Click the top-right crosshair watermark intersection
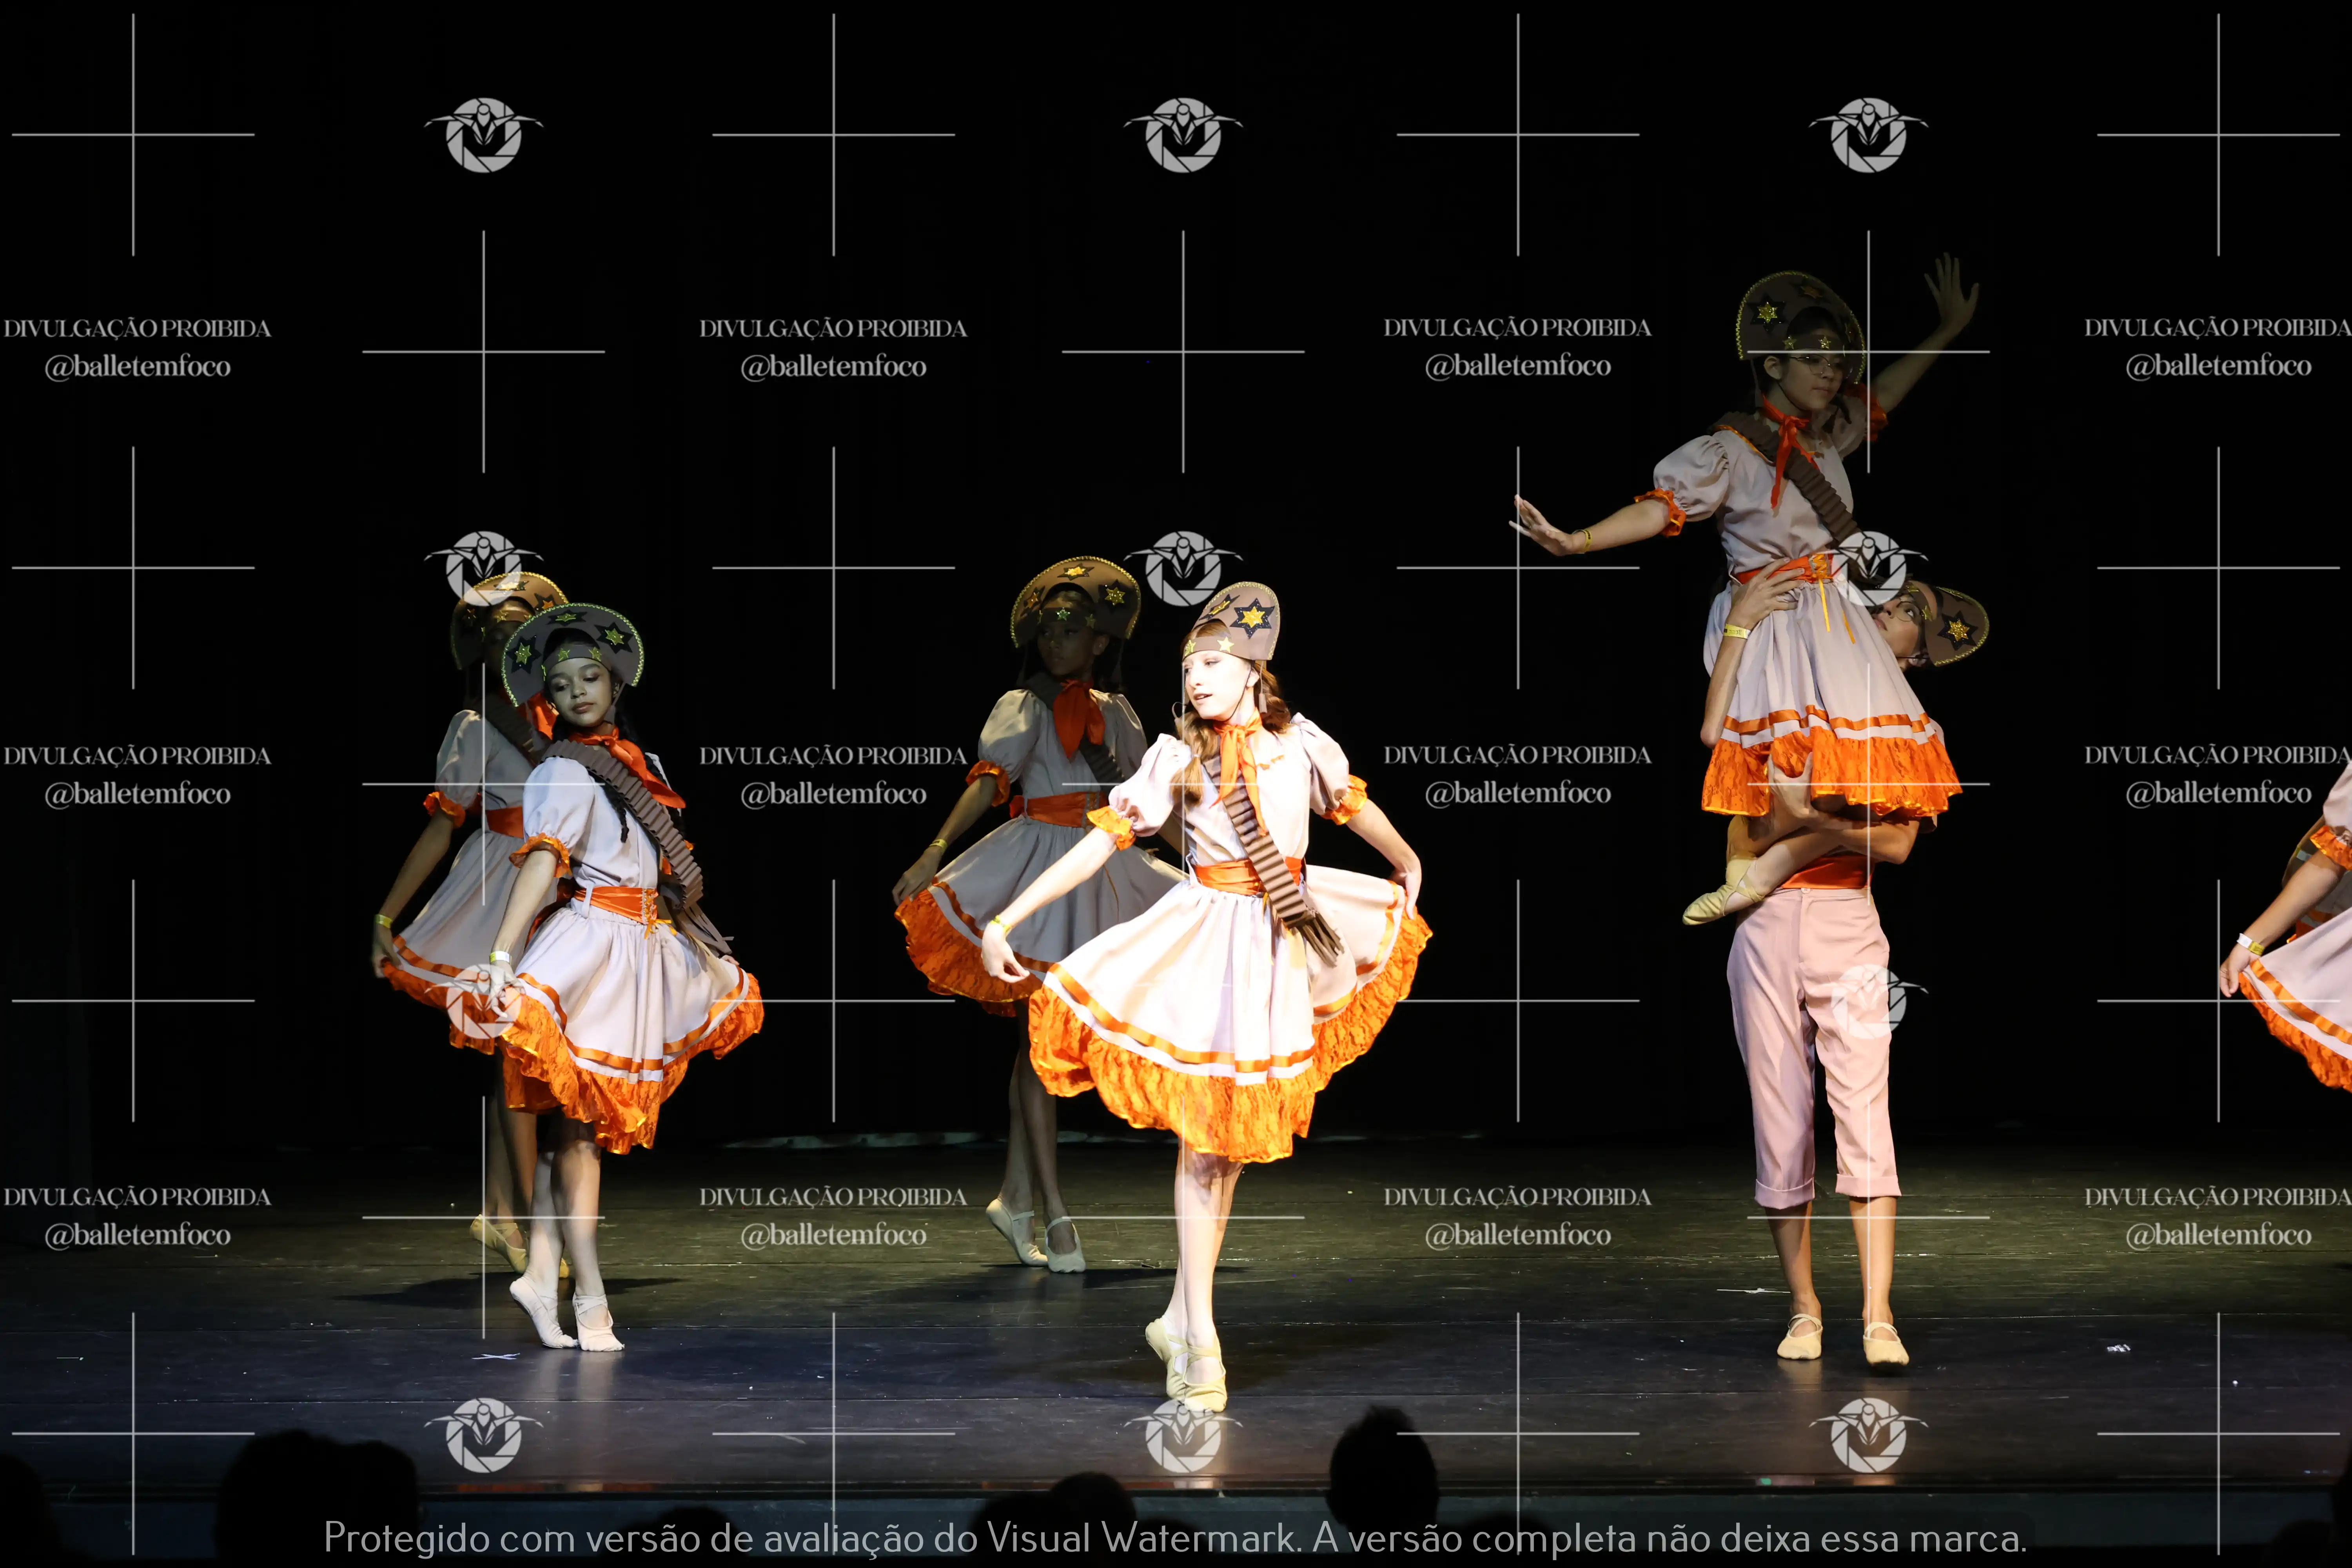Screen dimensions: 2352x1568 coord(2218,134)
